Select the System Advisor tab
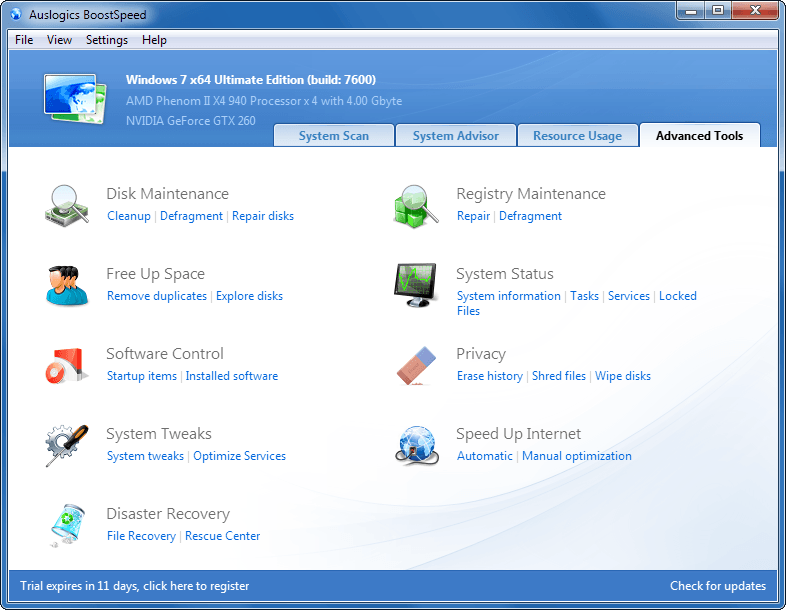Image resolution: width=786 pixels, height=610 pixels. click(x=455, y=136)
